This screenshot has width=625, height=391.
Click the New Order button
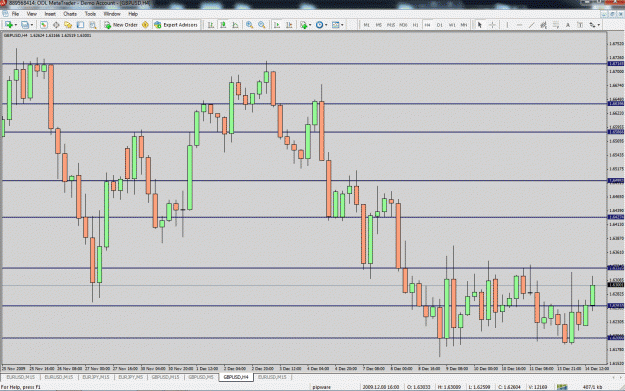click(x=121, y=25)
